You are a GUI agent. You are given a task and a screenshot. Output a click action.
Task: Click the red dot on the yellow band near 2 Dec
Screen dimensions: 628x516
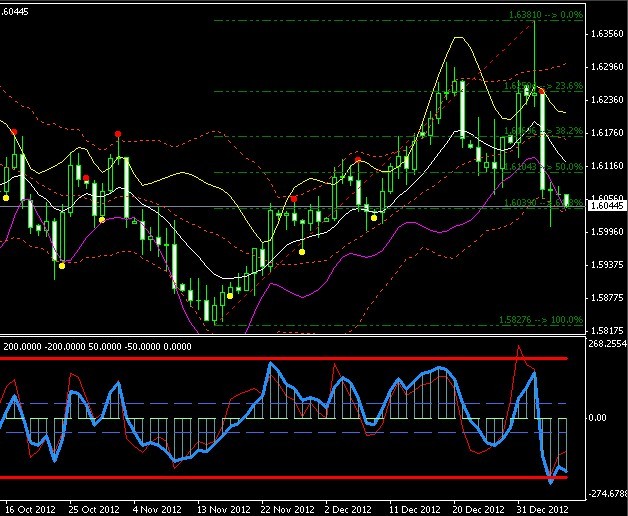click(358, 160)
